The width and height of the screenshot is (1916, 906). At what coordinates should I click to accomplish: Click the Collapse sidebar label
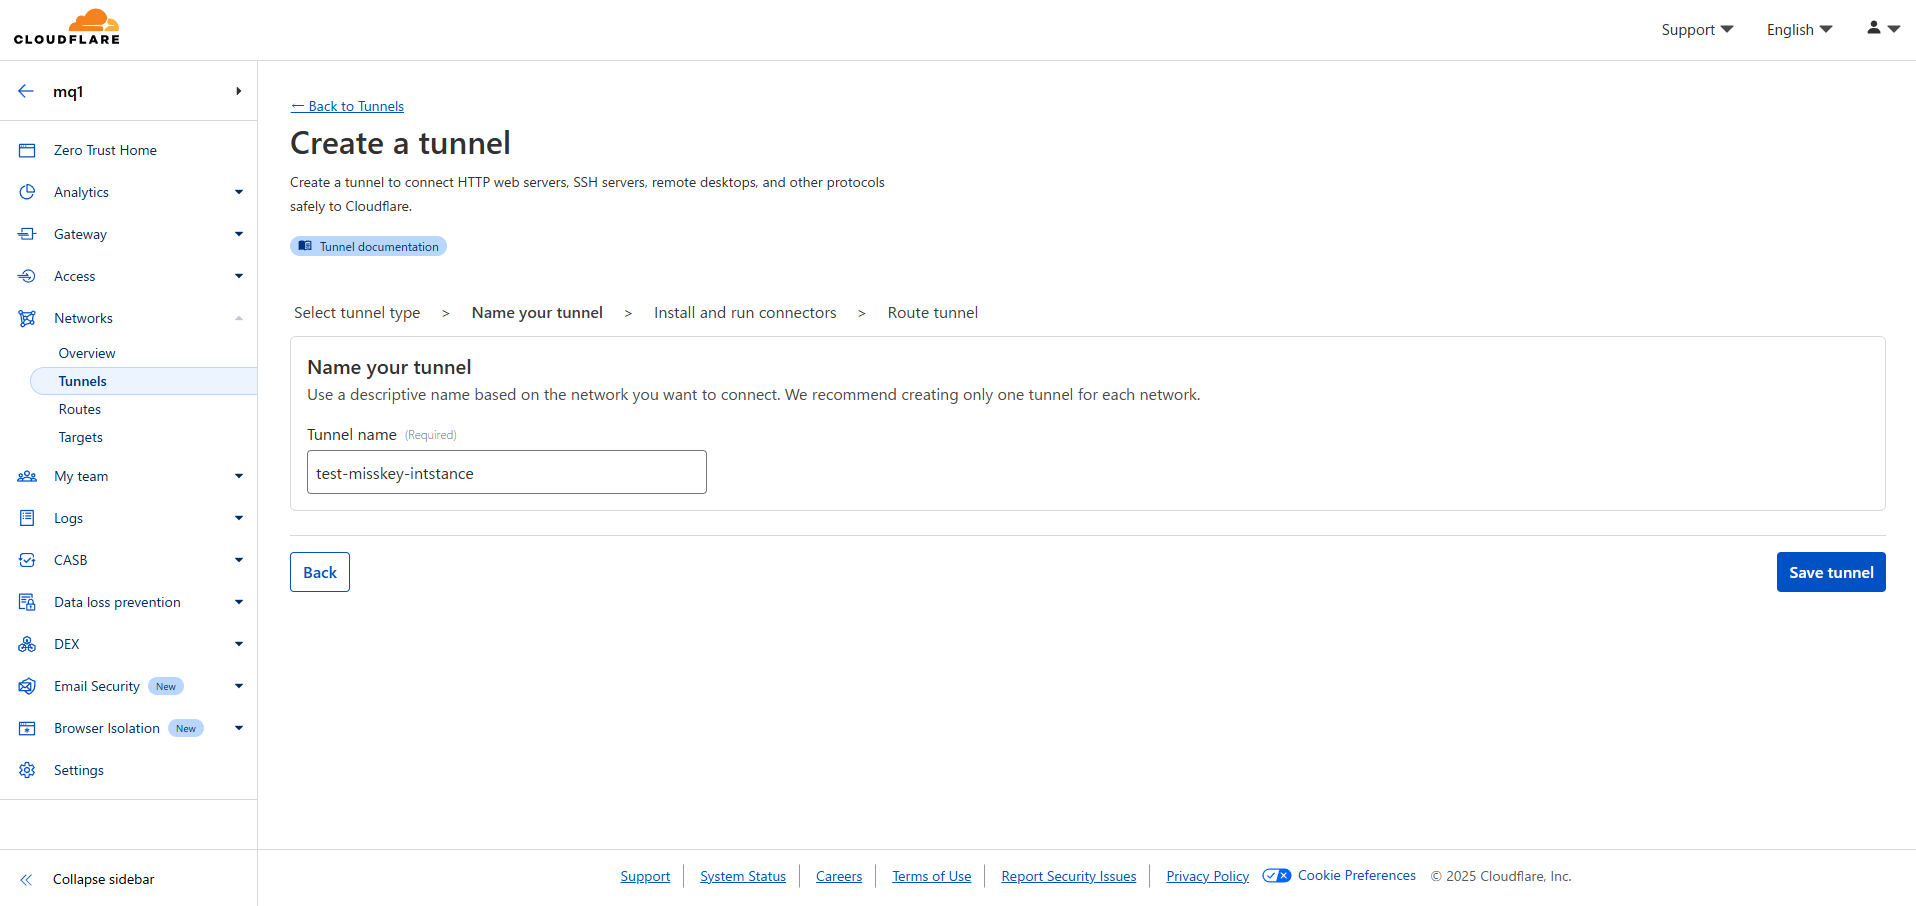(x=104, y=880)
